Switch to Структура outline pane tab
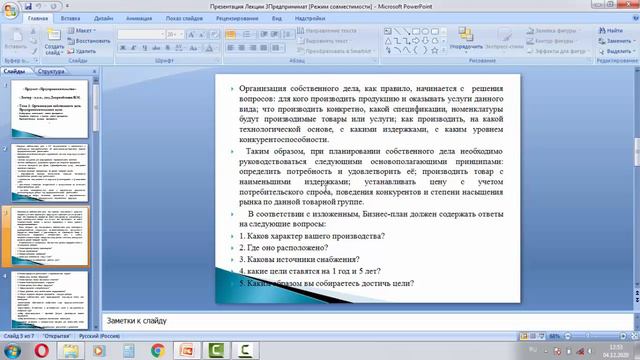640x360 pixels. (51, 71)
